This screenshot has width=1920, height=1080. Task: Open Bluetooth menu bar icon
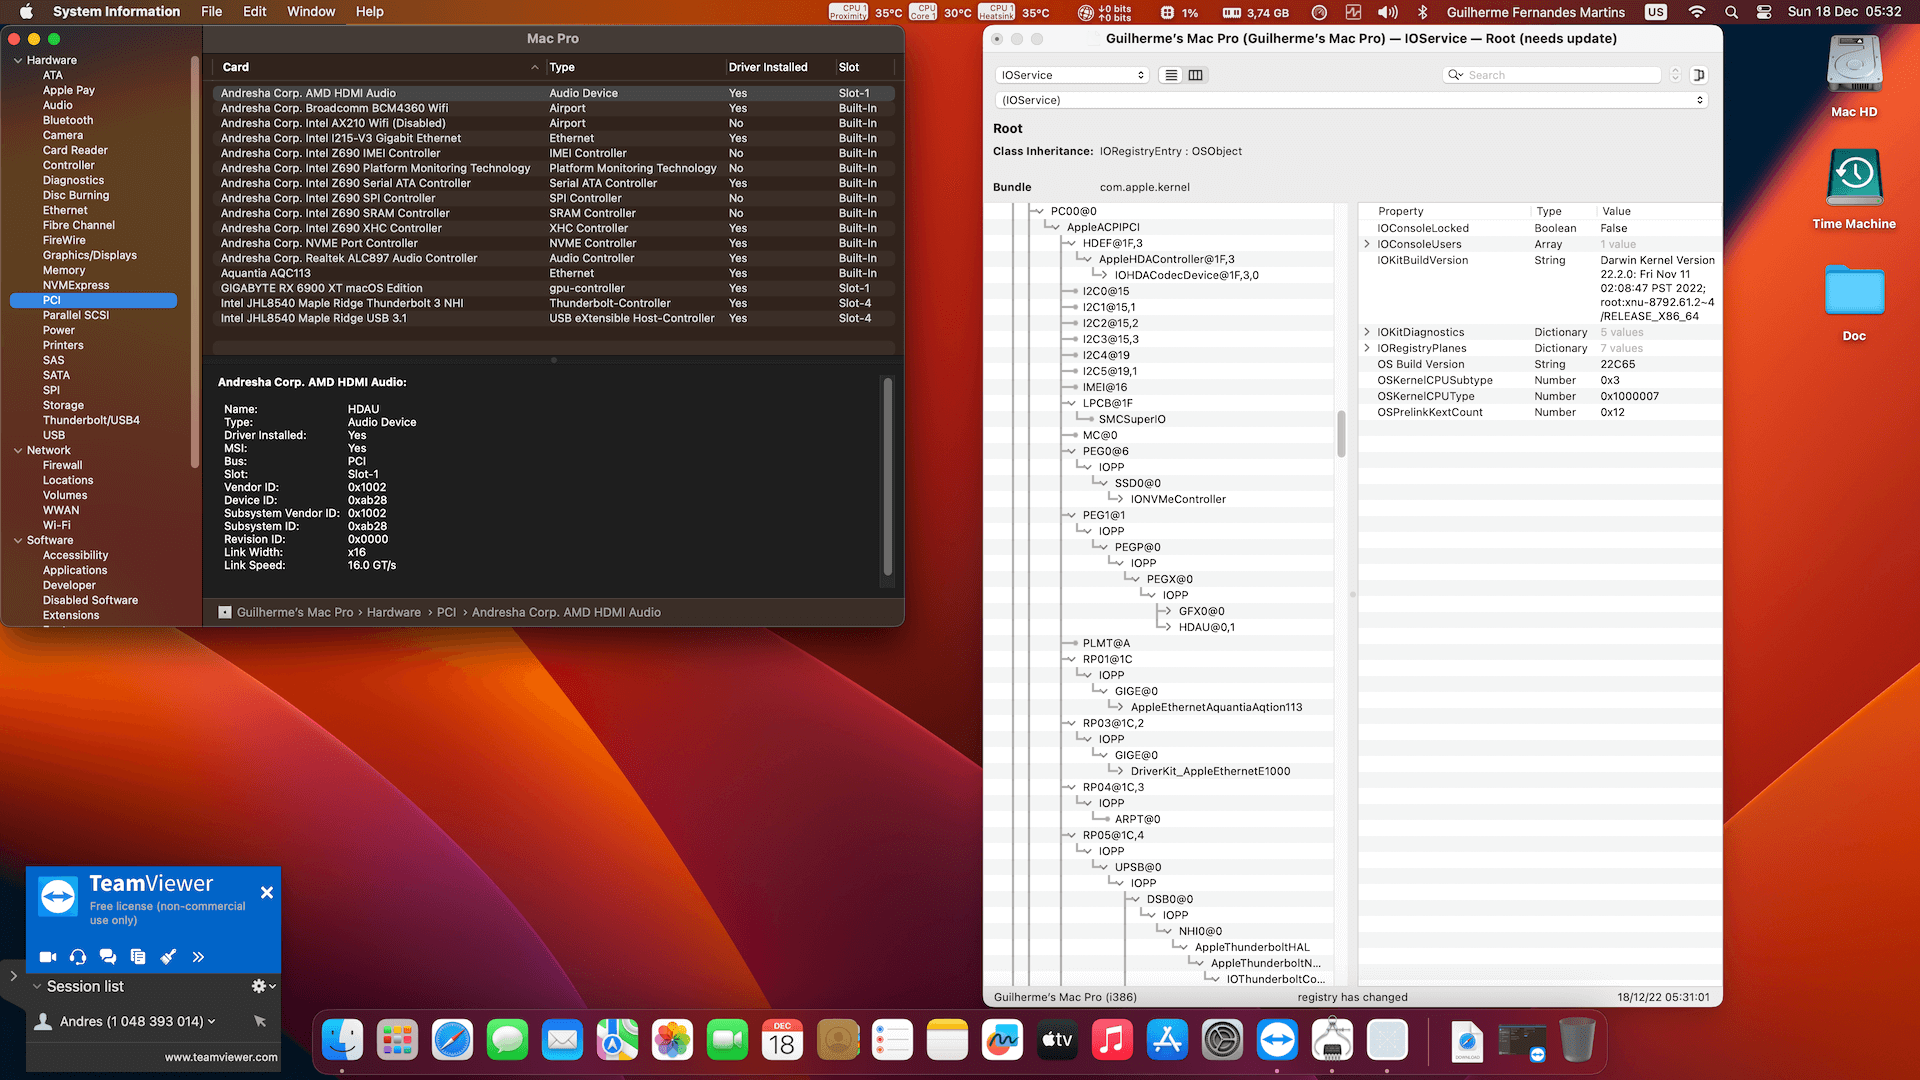(x=1422, y=12)
